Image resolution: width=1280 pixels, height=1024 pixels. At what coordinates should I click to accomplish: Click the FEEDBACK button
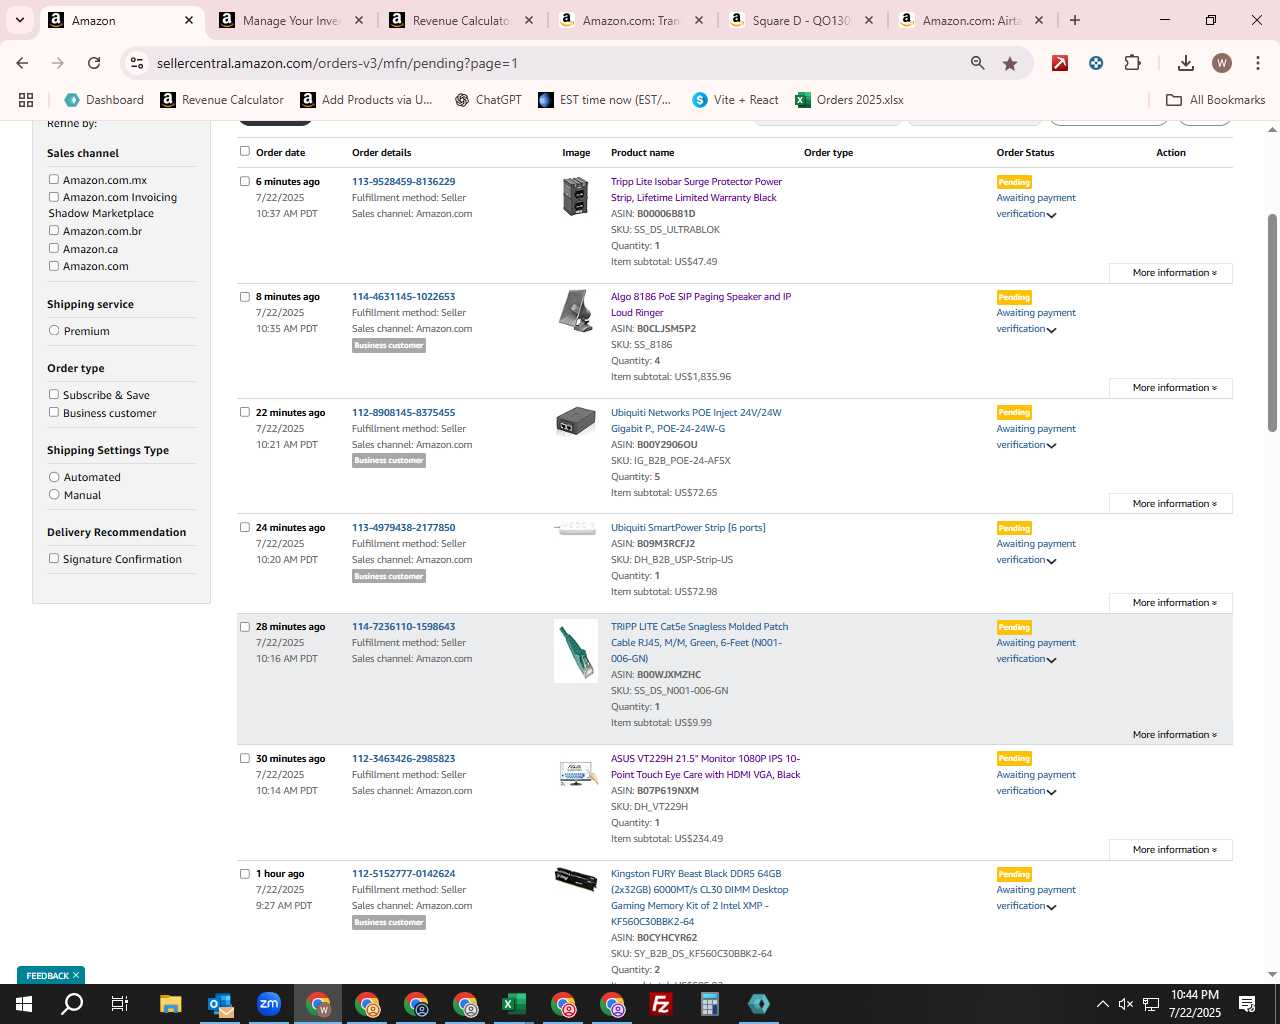51,976
